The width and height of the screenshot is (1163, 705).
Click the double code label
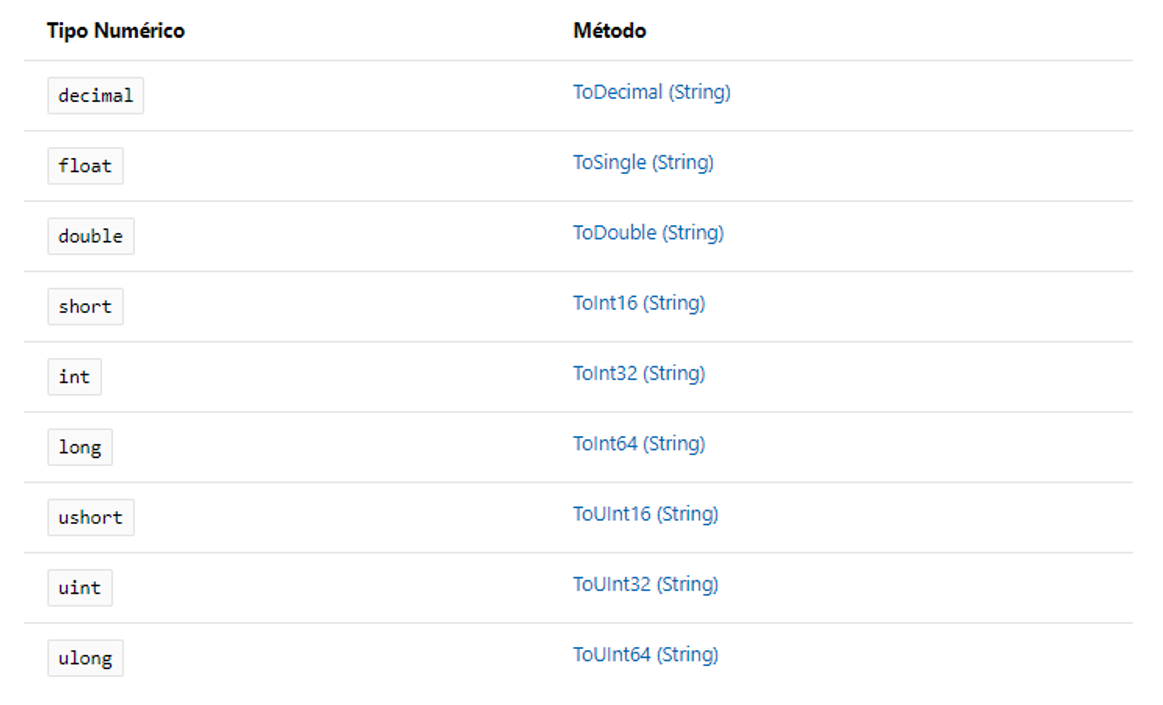[x=91, y=237]
